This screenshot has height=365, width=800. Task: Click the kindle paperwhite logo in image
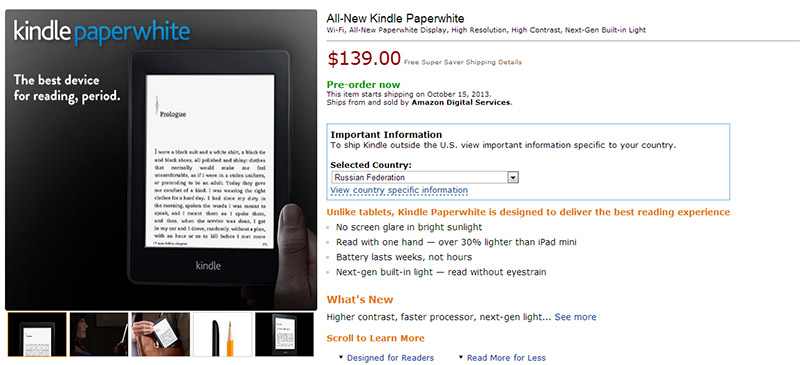pos(102,33)
